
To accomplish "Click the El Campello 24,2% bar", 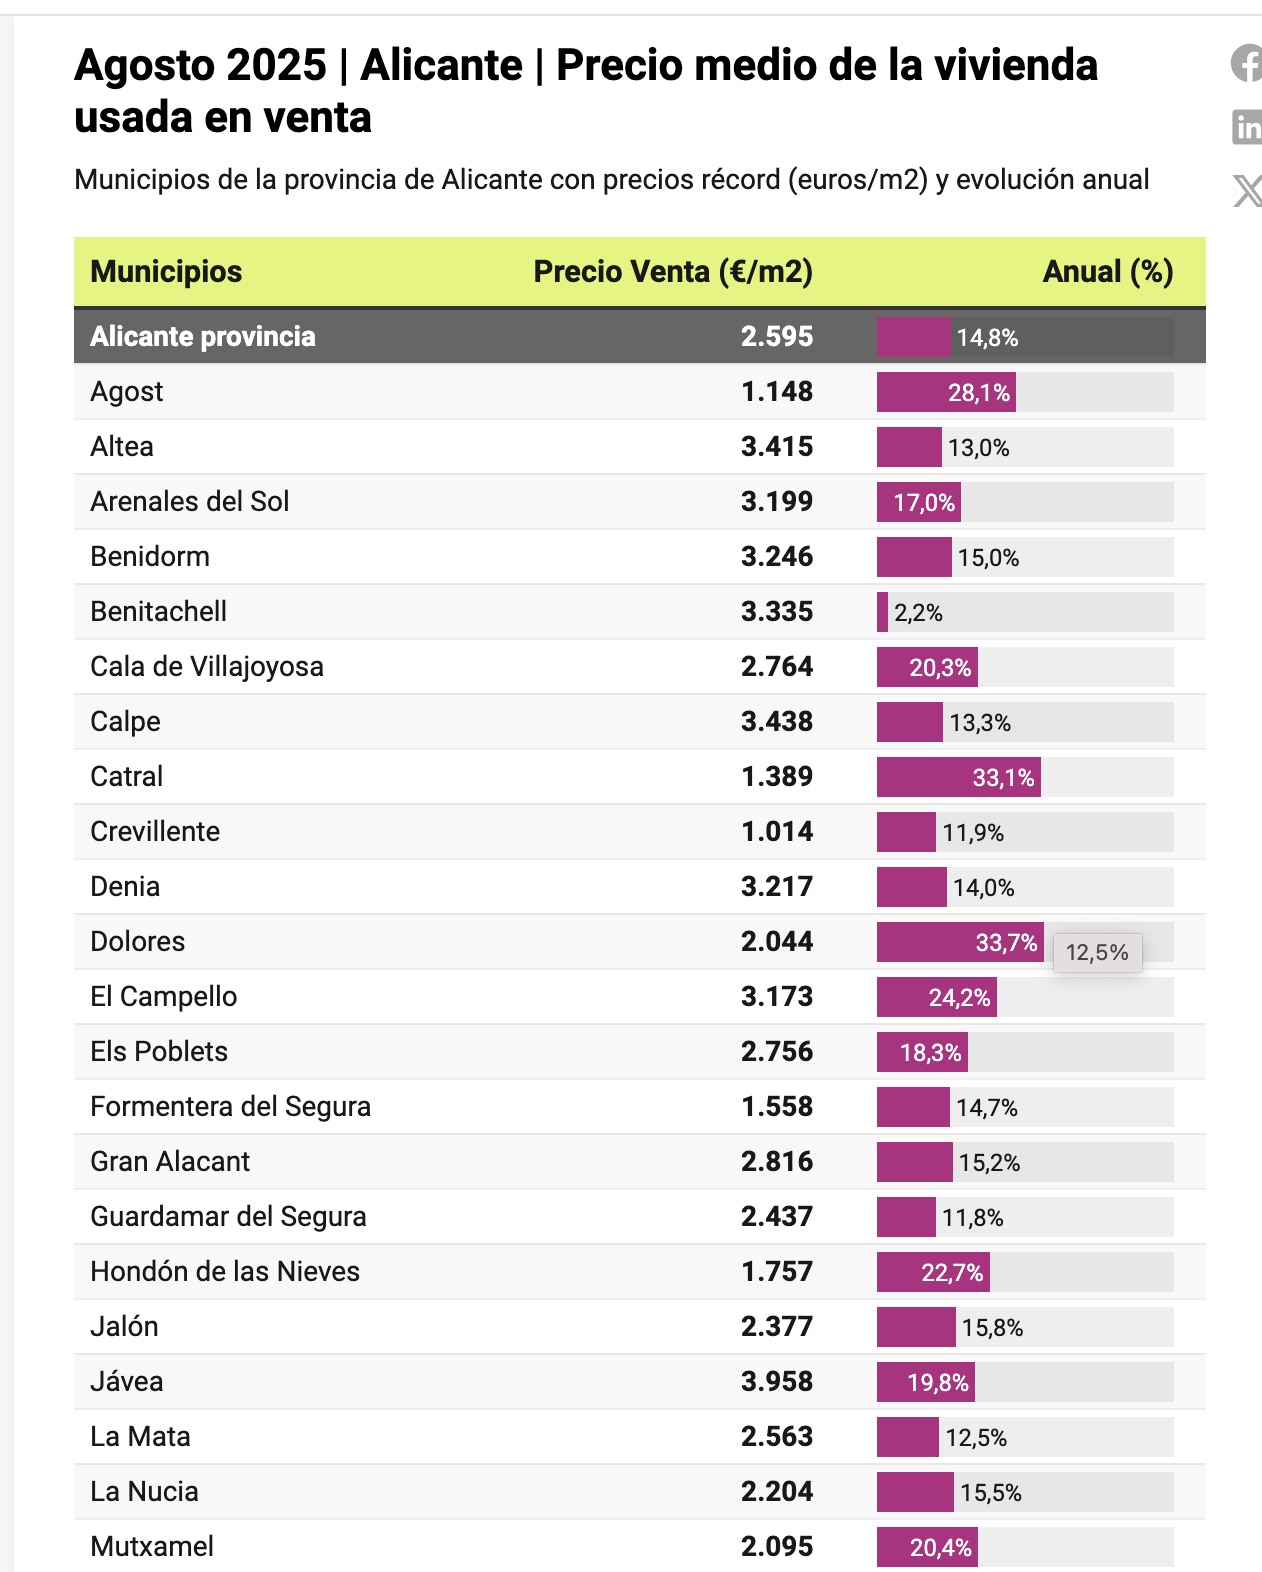I will tap(937, 997).
